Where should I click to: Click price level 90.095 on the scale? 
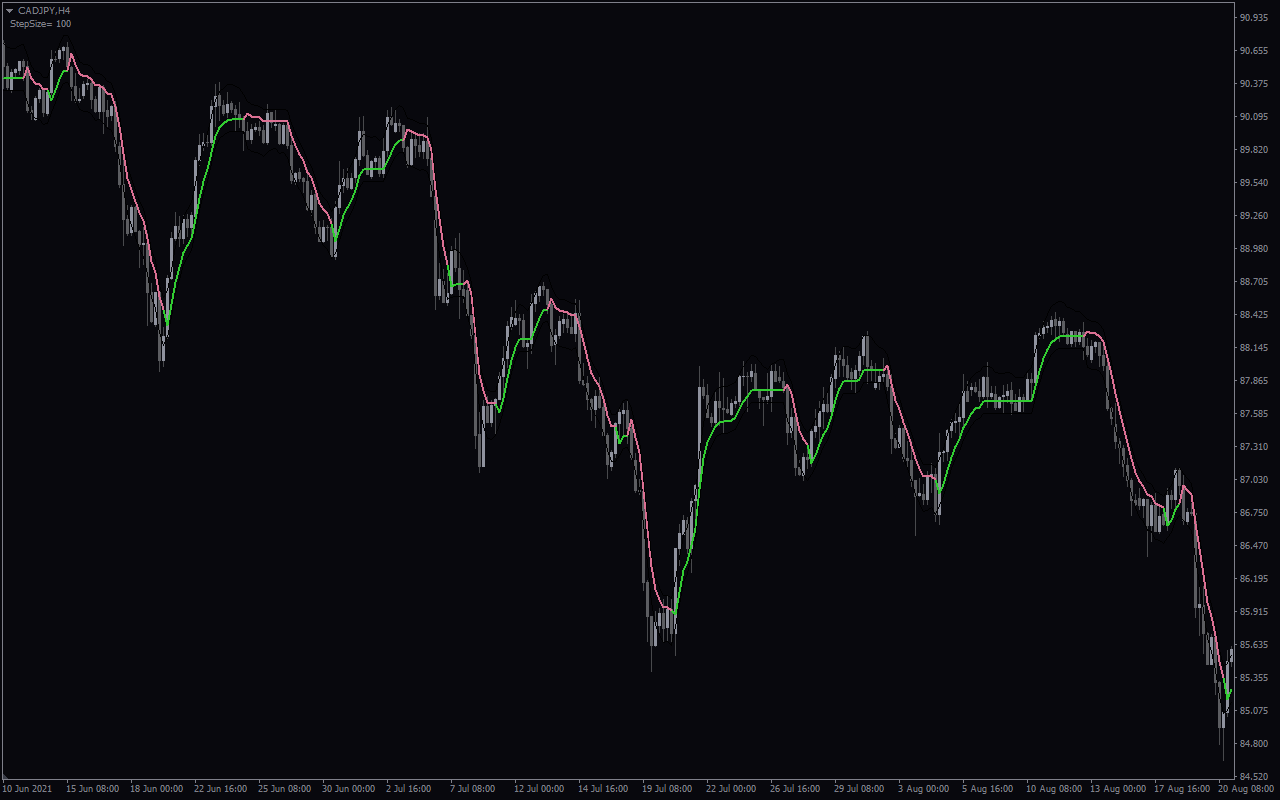pos(1254,117)
